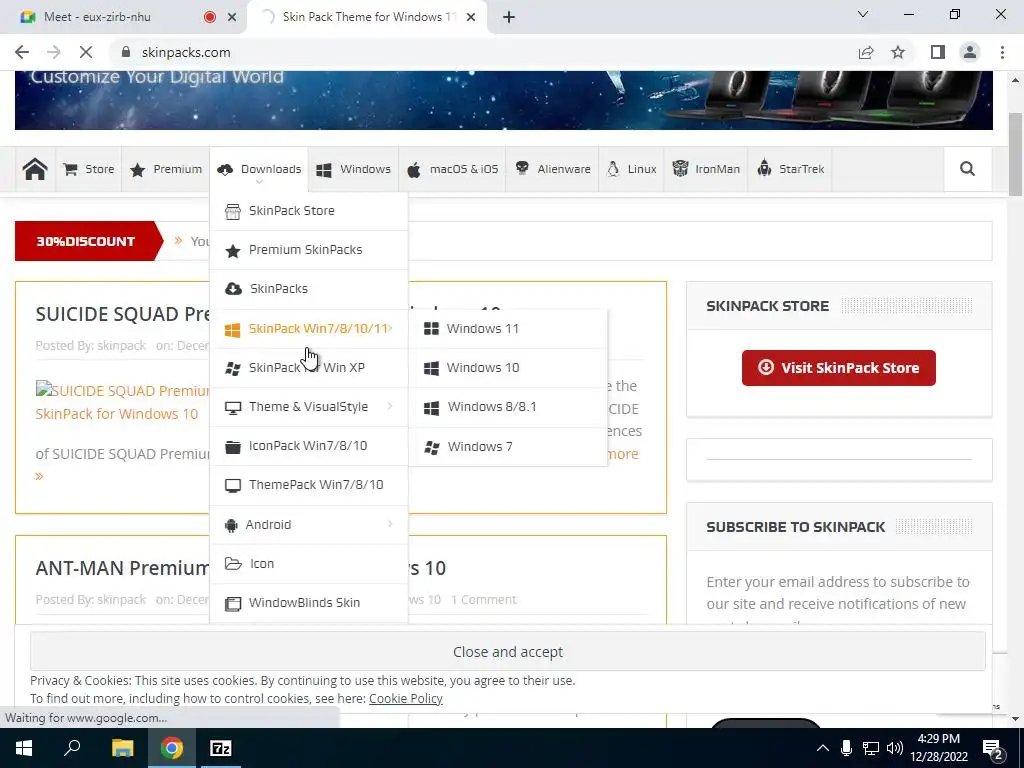Open the Alienware nav item
This screenshot has height=768, width=1024.
[552, 169]
